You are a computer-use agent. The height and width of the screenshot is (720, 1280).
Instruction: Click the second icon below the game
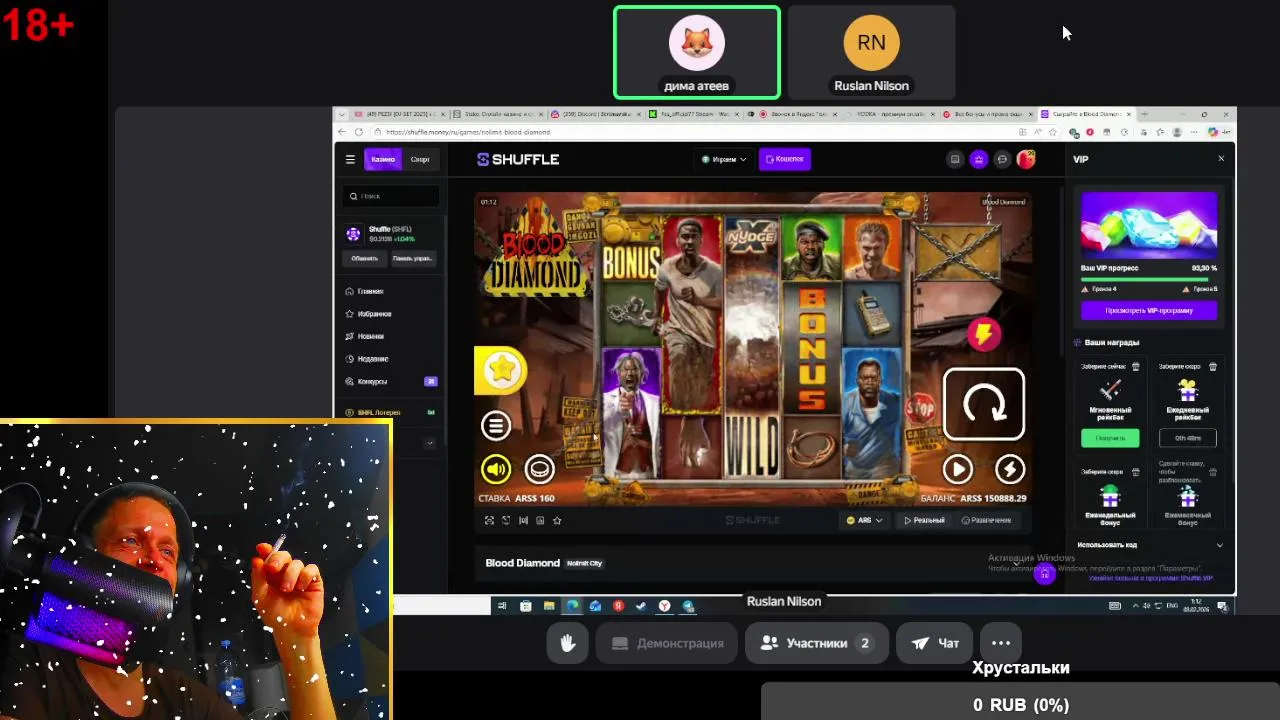point(506,520)
